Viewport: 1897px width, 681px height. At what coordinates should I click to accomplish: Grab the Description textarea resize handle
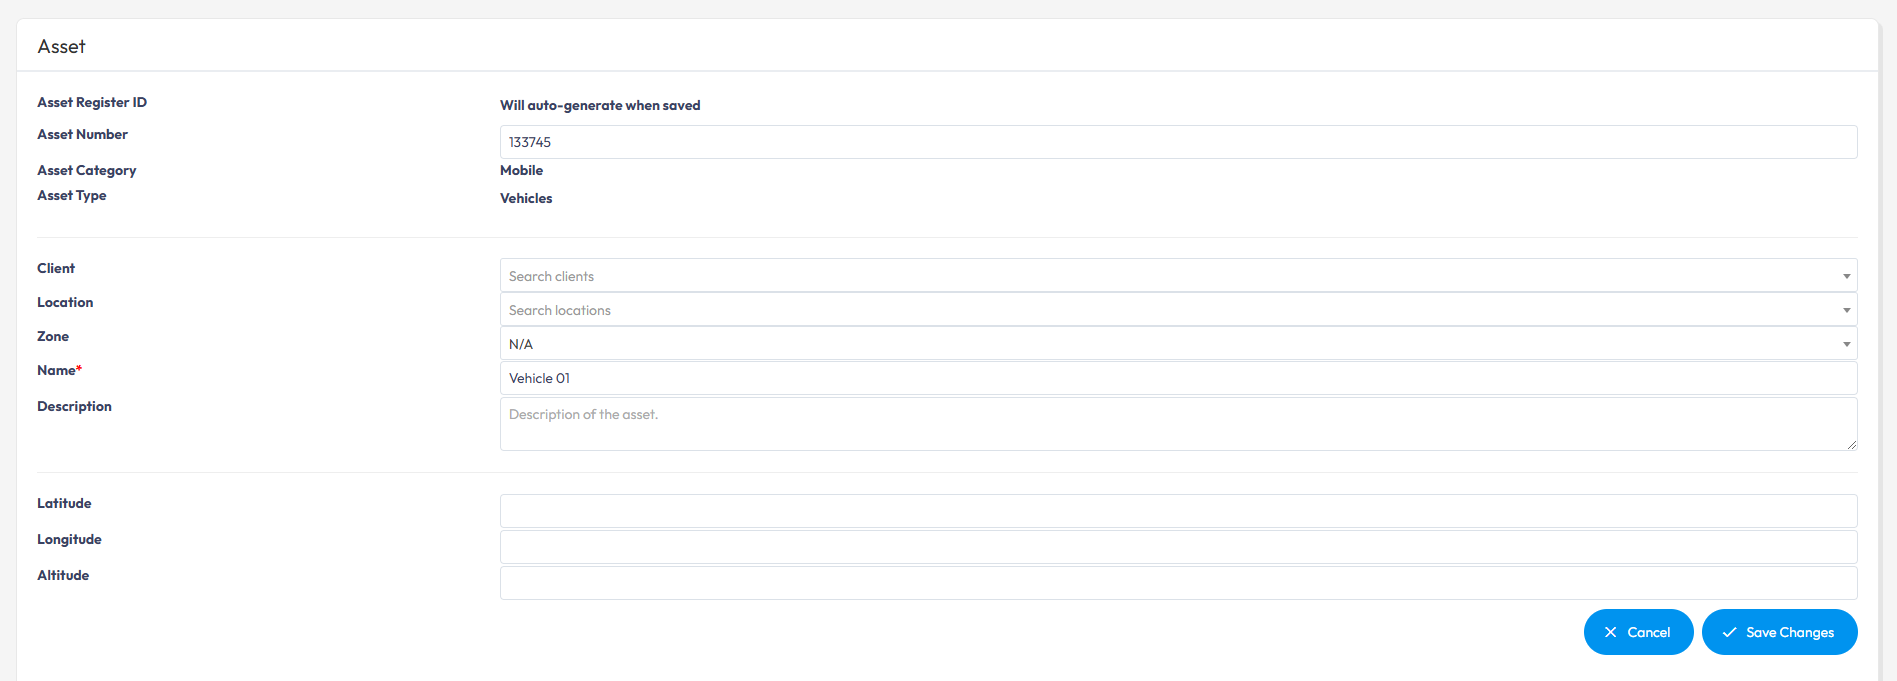1851,444
